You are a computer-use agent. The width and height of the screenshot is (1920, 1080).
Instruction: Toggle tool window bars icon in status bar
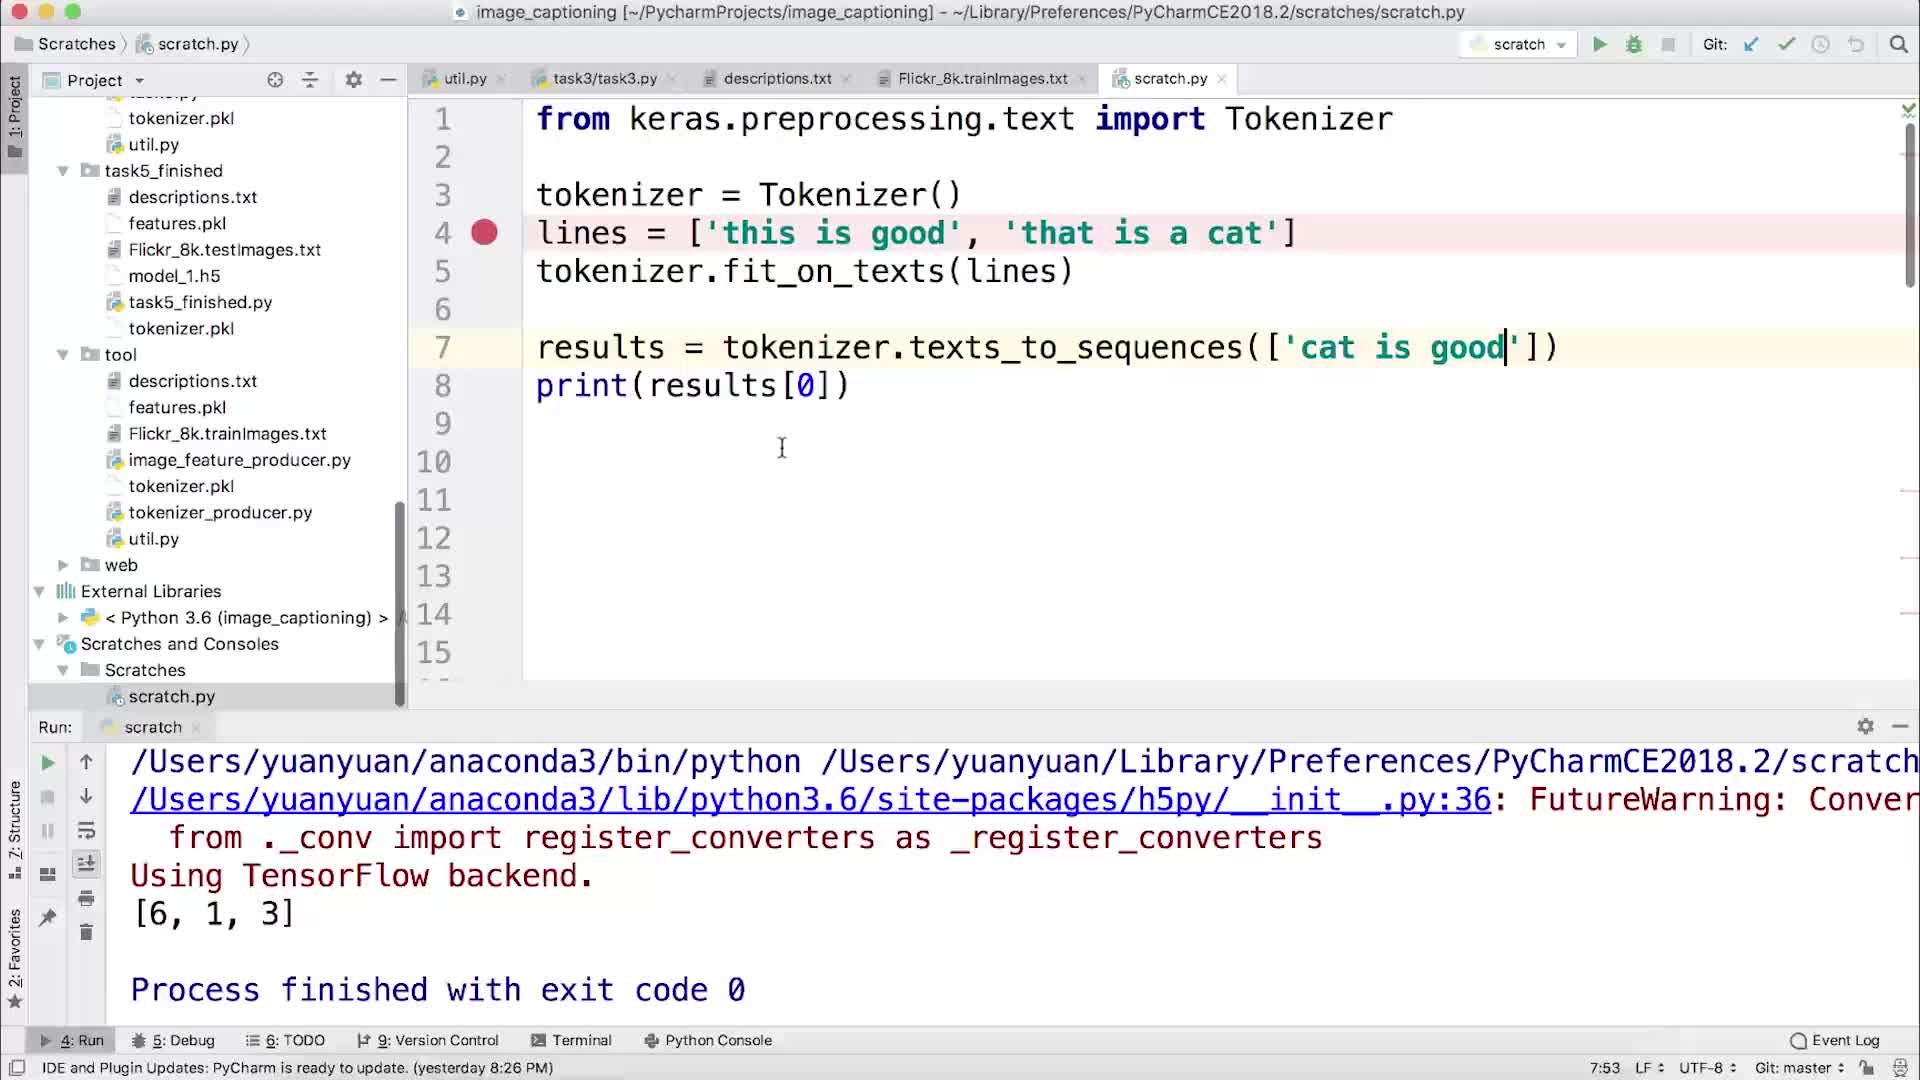pos(16,1067)
